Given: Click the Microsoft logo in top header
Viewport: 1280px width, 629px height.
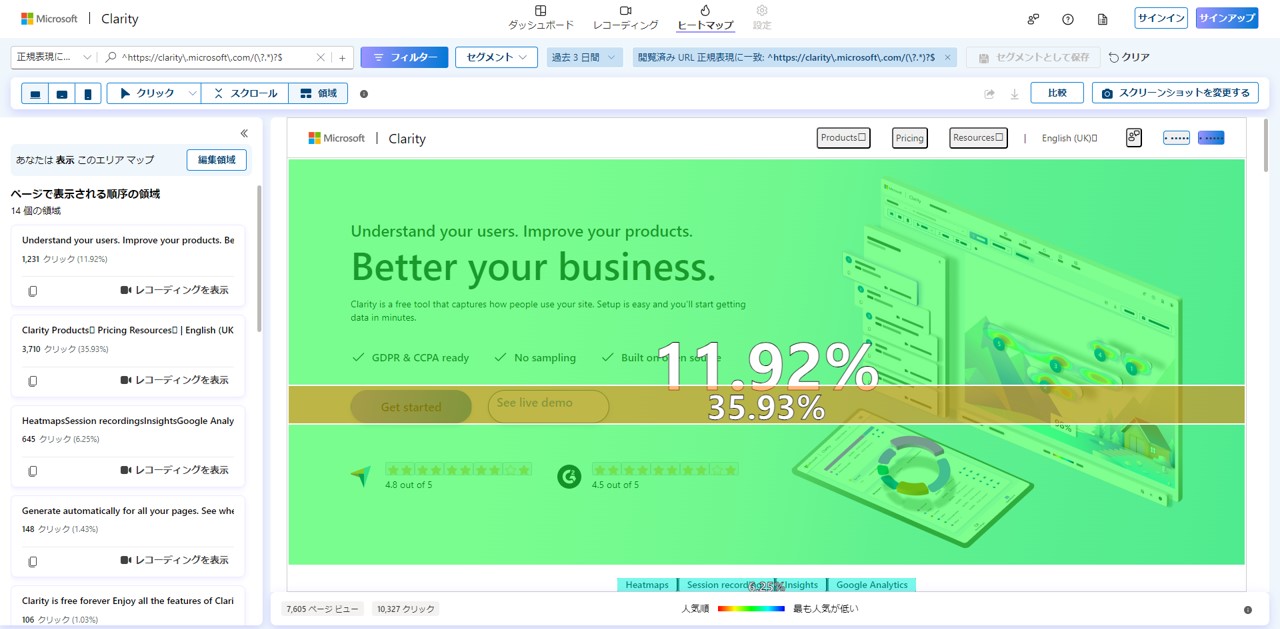Looking at the screenshot, I should (49, 19).
